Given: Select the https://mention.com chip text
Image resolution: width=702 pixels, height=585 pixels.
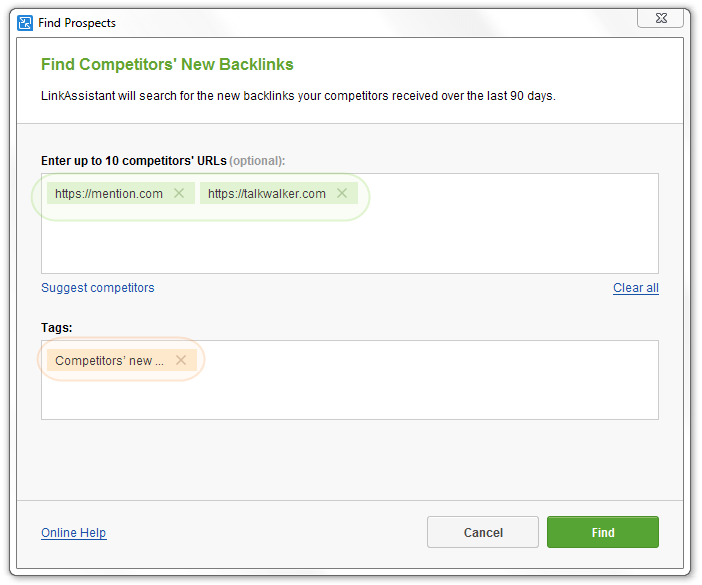Looking at the screenshot, I should (x=109, y=194).
